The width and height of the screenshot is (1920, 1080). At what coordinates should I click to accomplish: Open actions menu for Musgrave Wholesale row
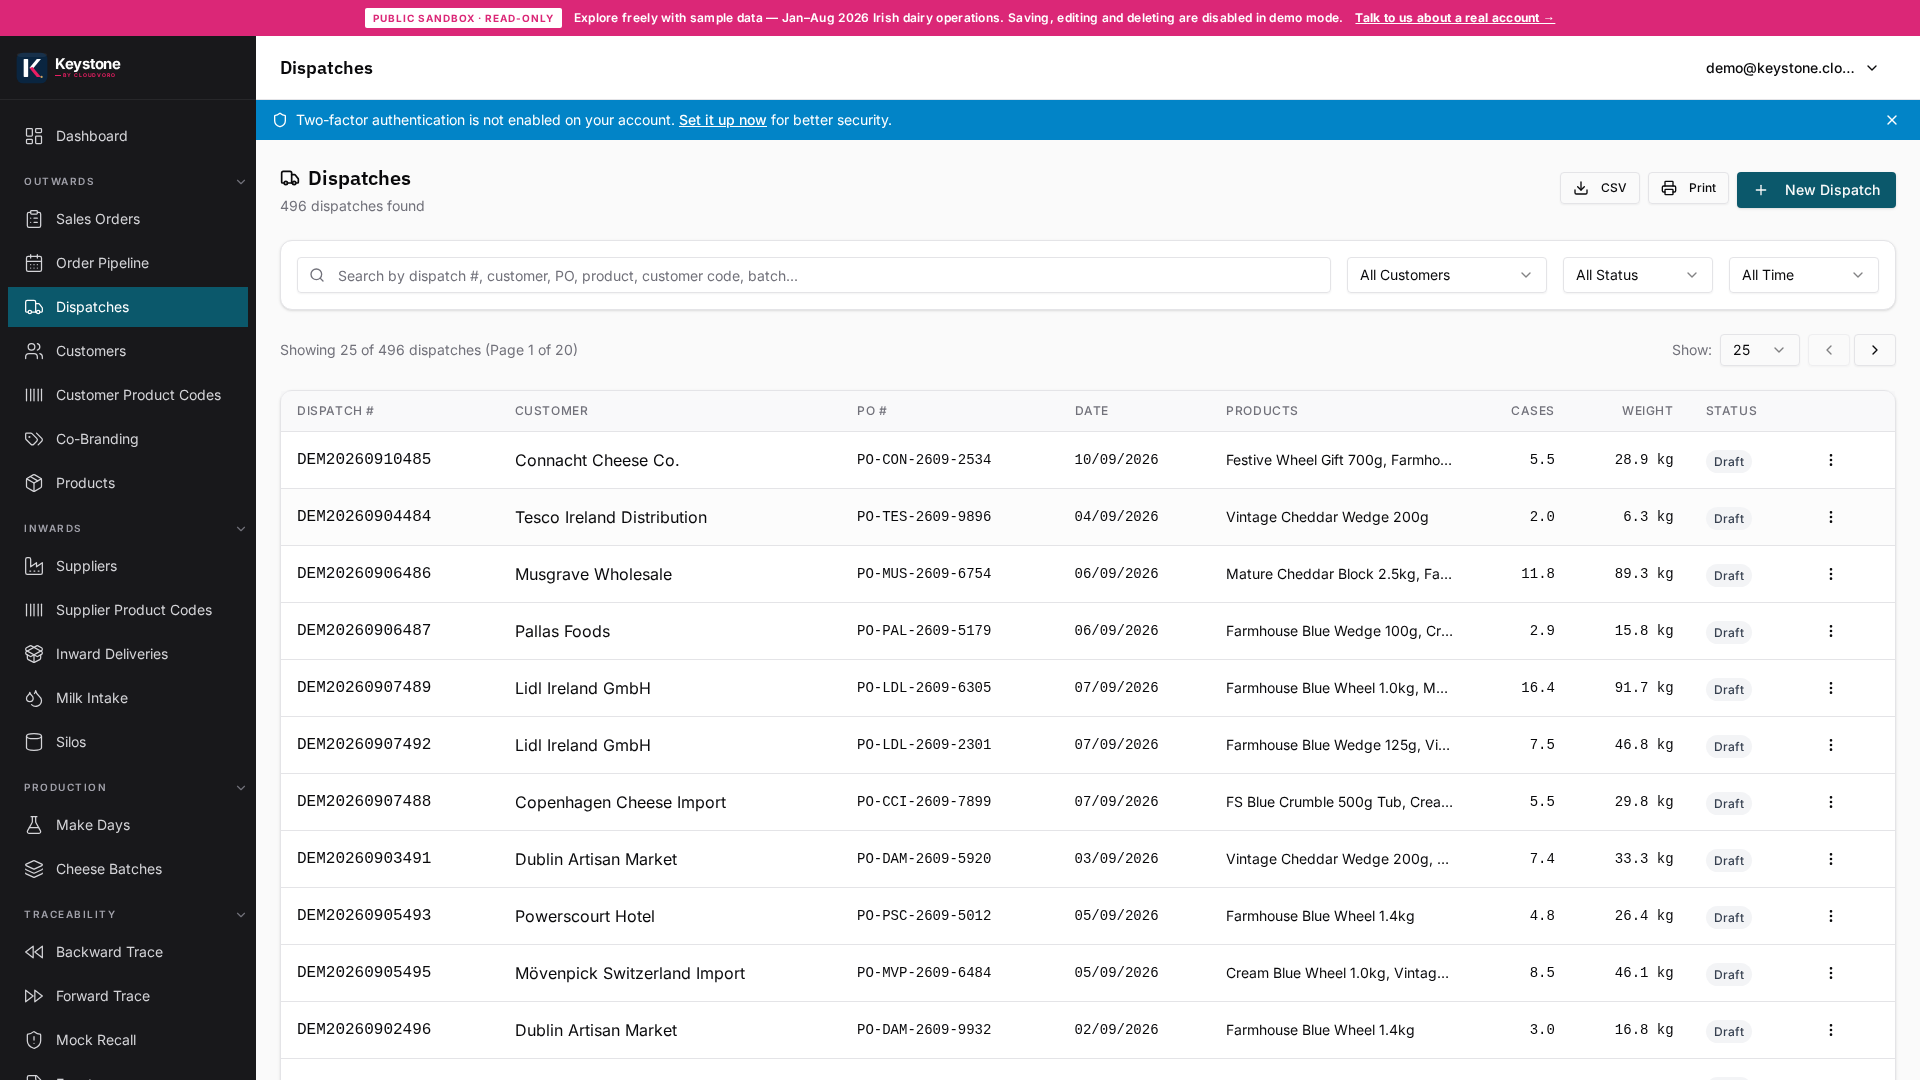1830,574
